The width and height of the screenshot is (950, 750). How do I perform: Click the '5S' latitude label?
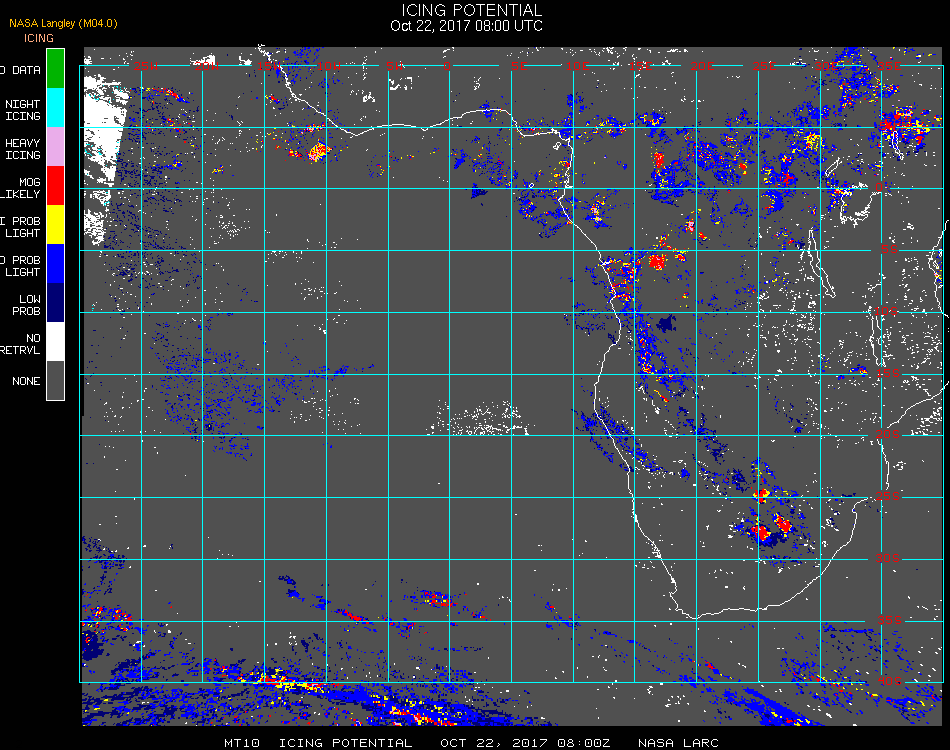(889, 249)
